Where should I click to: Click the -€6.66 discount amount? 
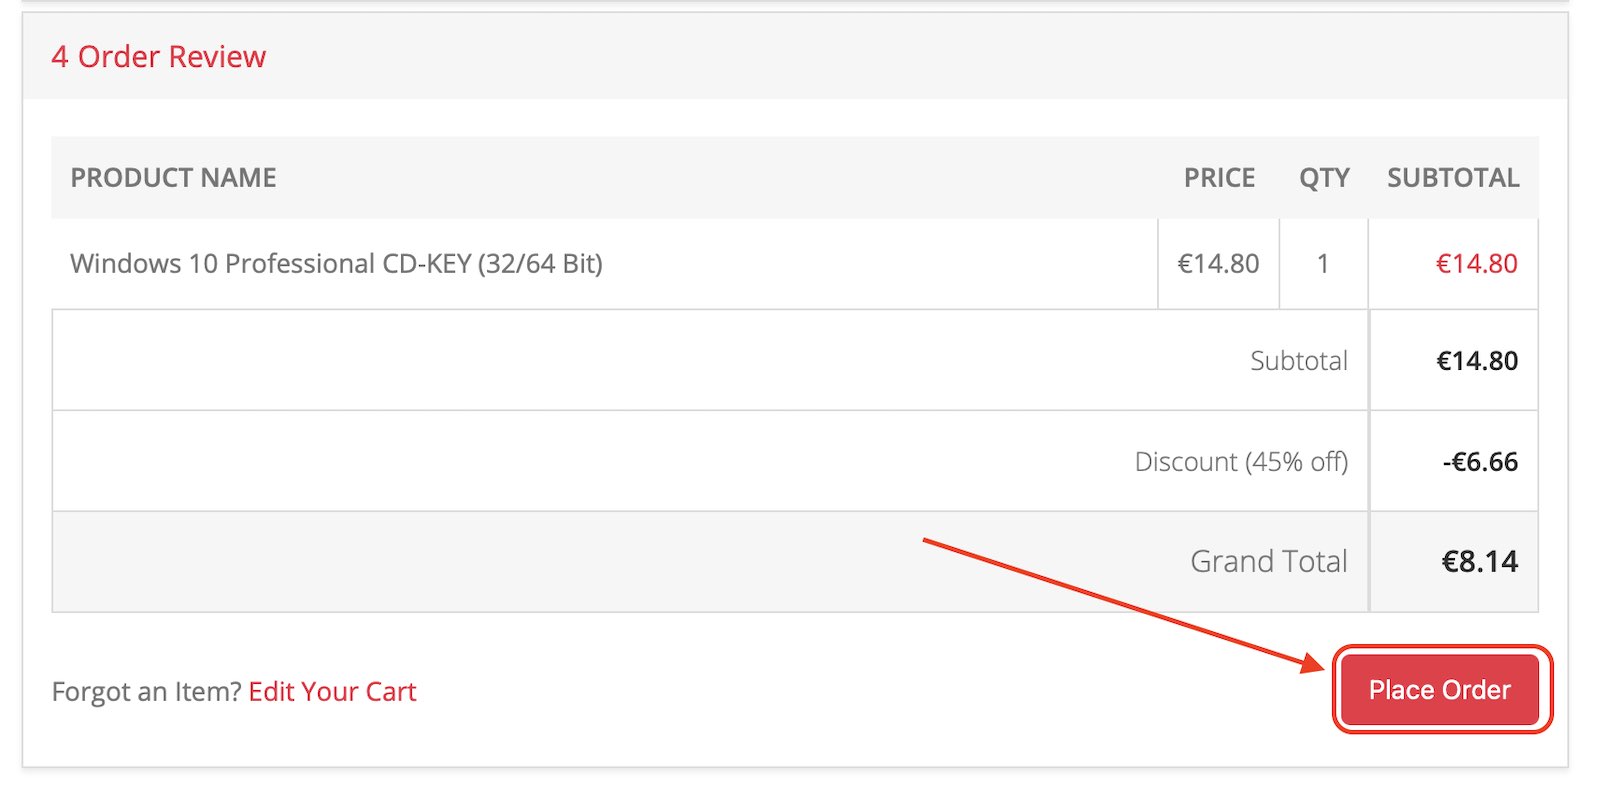(x=1479, y=462)
